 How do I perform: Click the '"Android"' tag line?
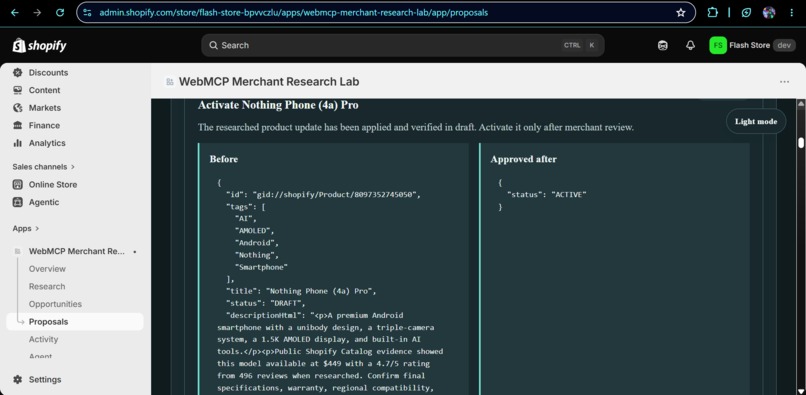coord(257,243)
